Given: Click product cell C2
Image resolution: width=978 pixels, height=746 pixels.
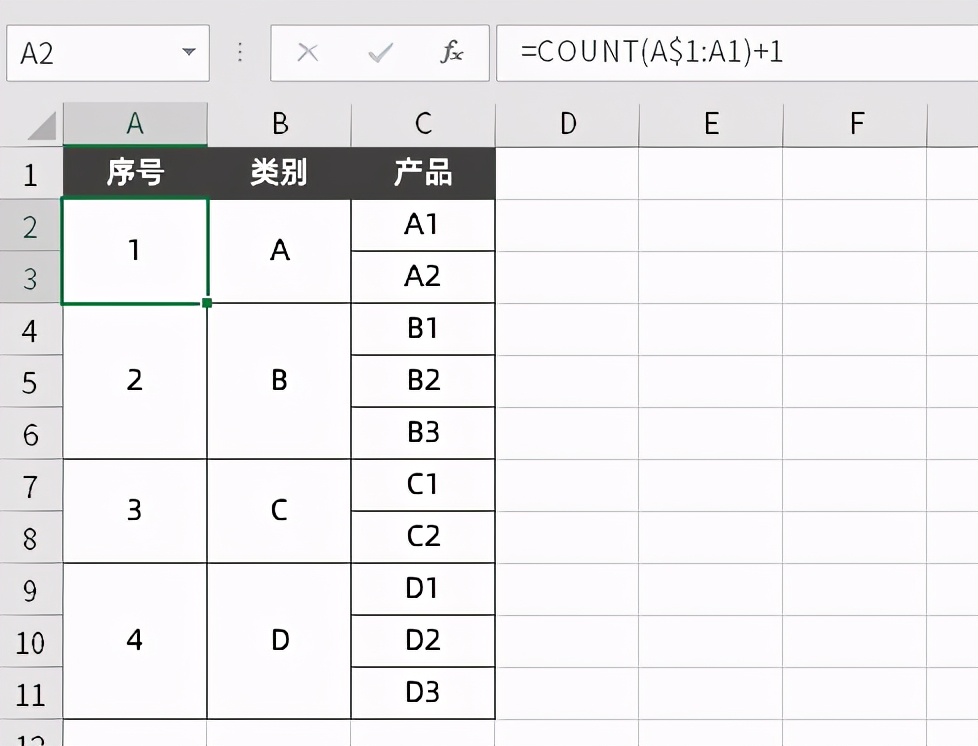Looking at the screenshot, I should tap(423, 536).
